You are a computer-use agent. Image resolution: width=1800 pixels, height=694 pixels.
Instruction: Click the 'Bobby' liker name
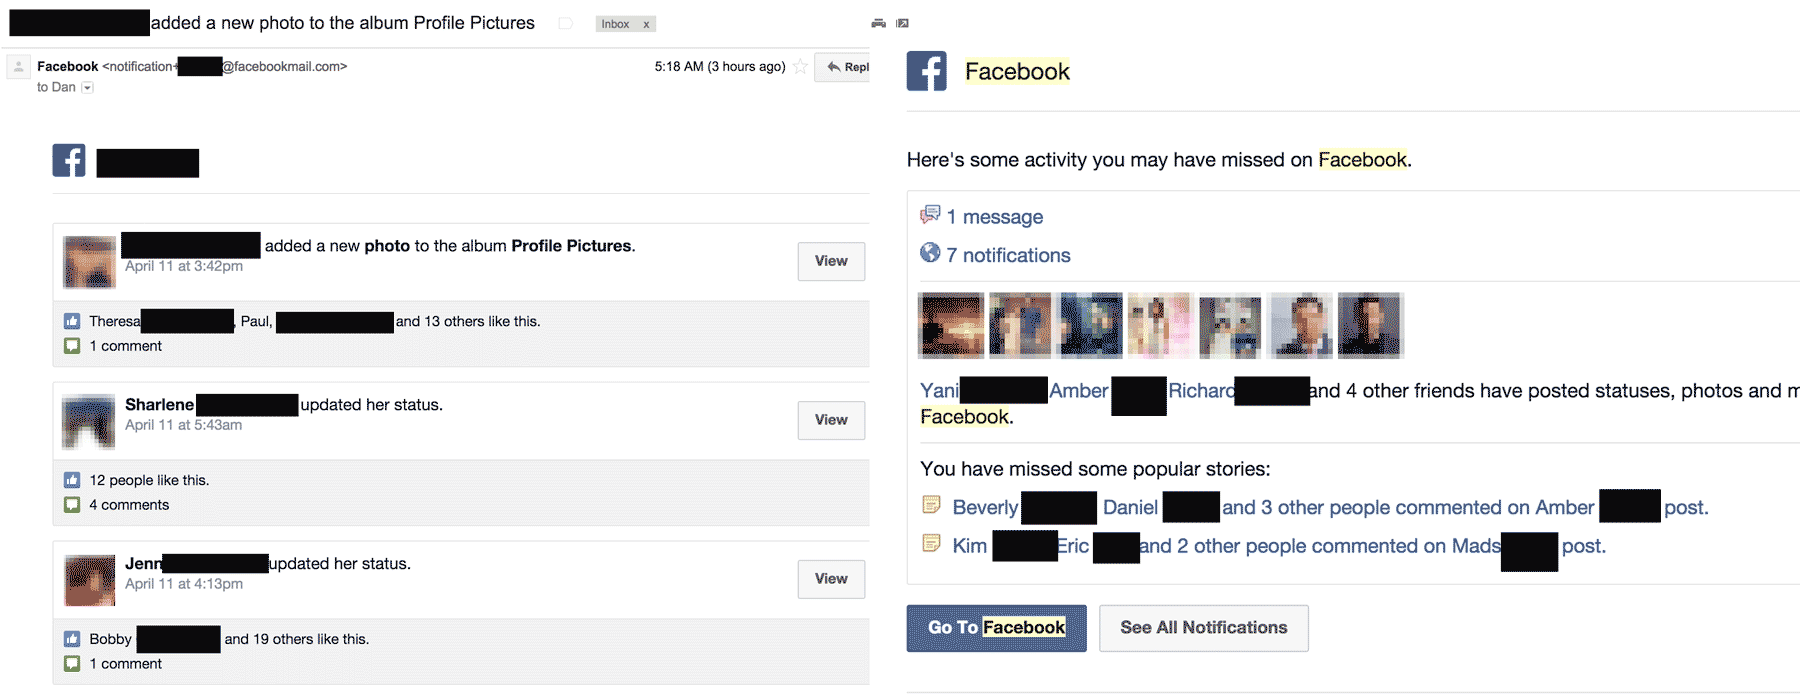coord(110,639)
